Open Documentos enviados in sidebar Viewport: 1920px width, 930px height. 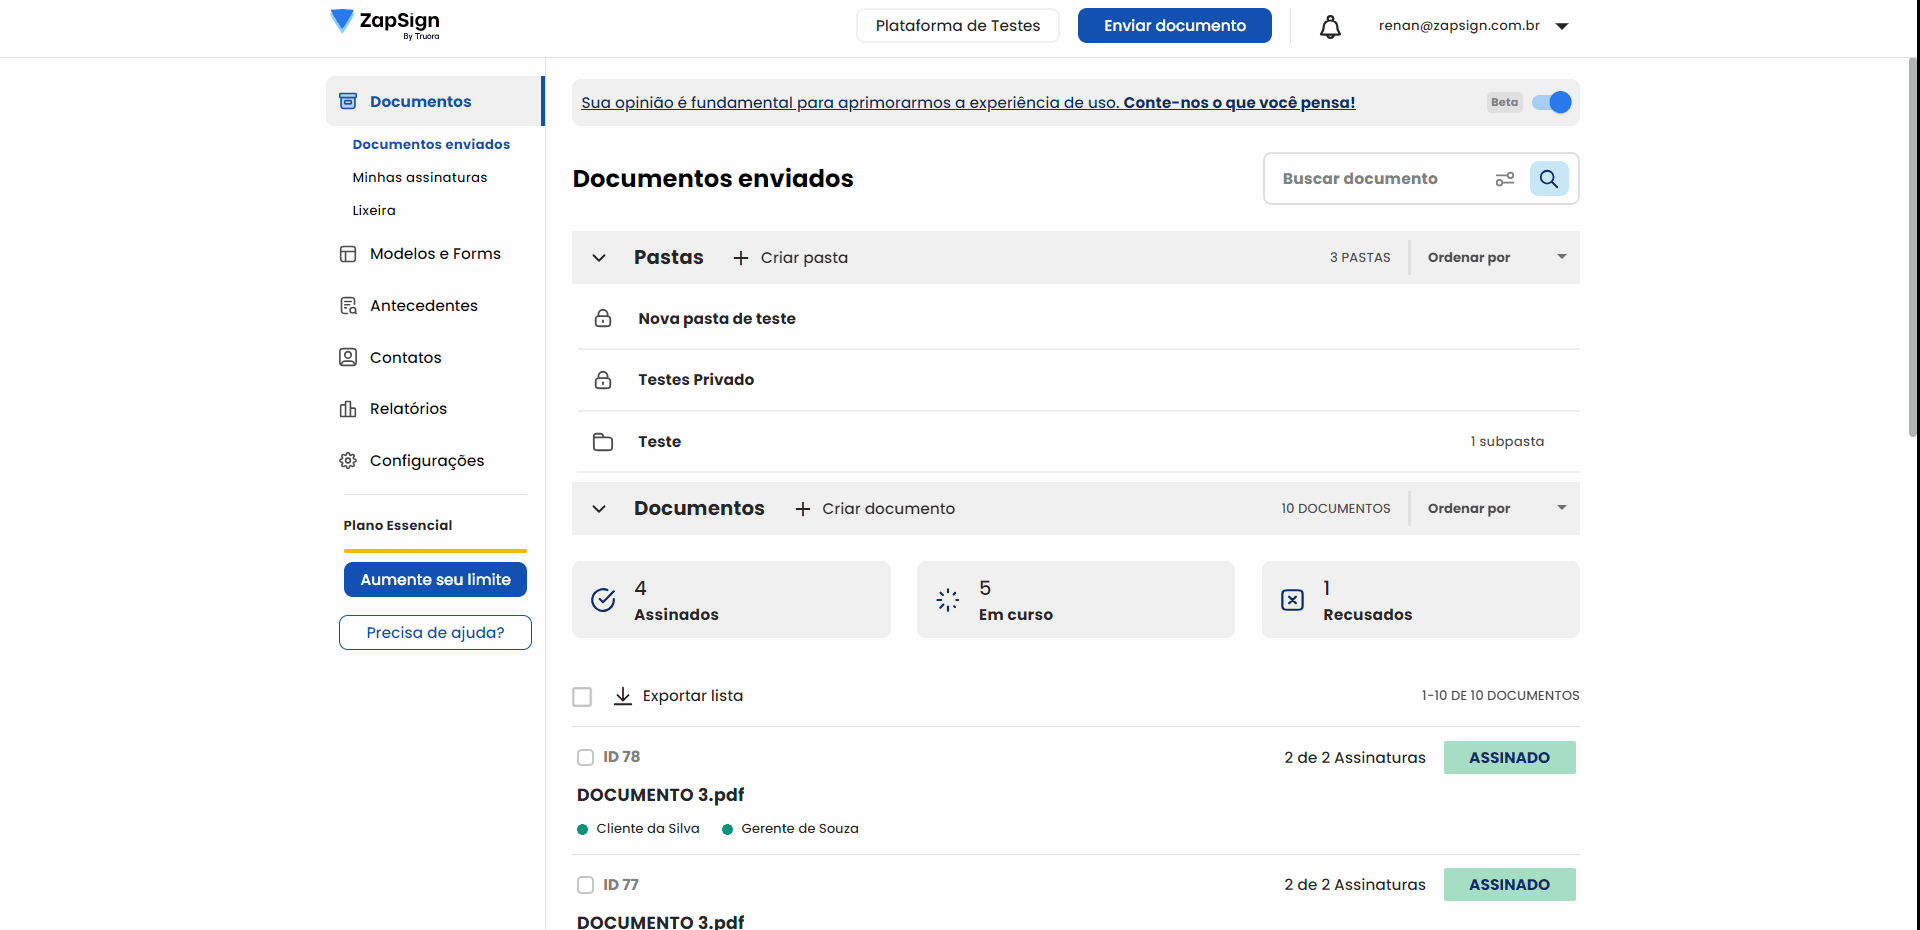[431, 144]
